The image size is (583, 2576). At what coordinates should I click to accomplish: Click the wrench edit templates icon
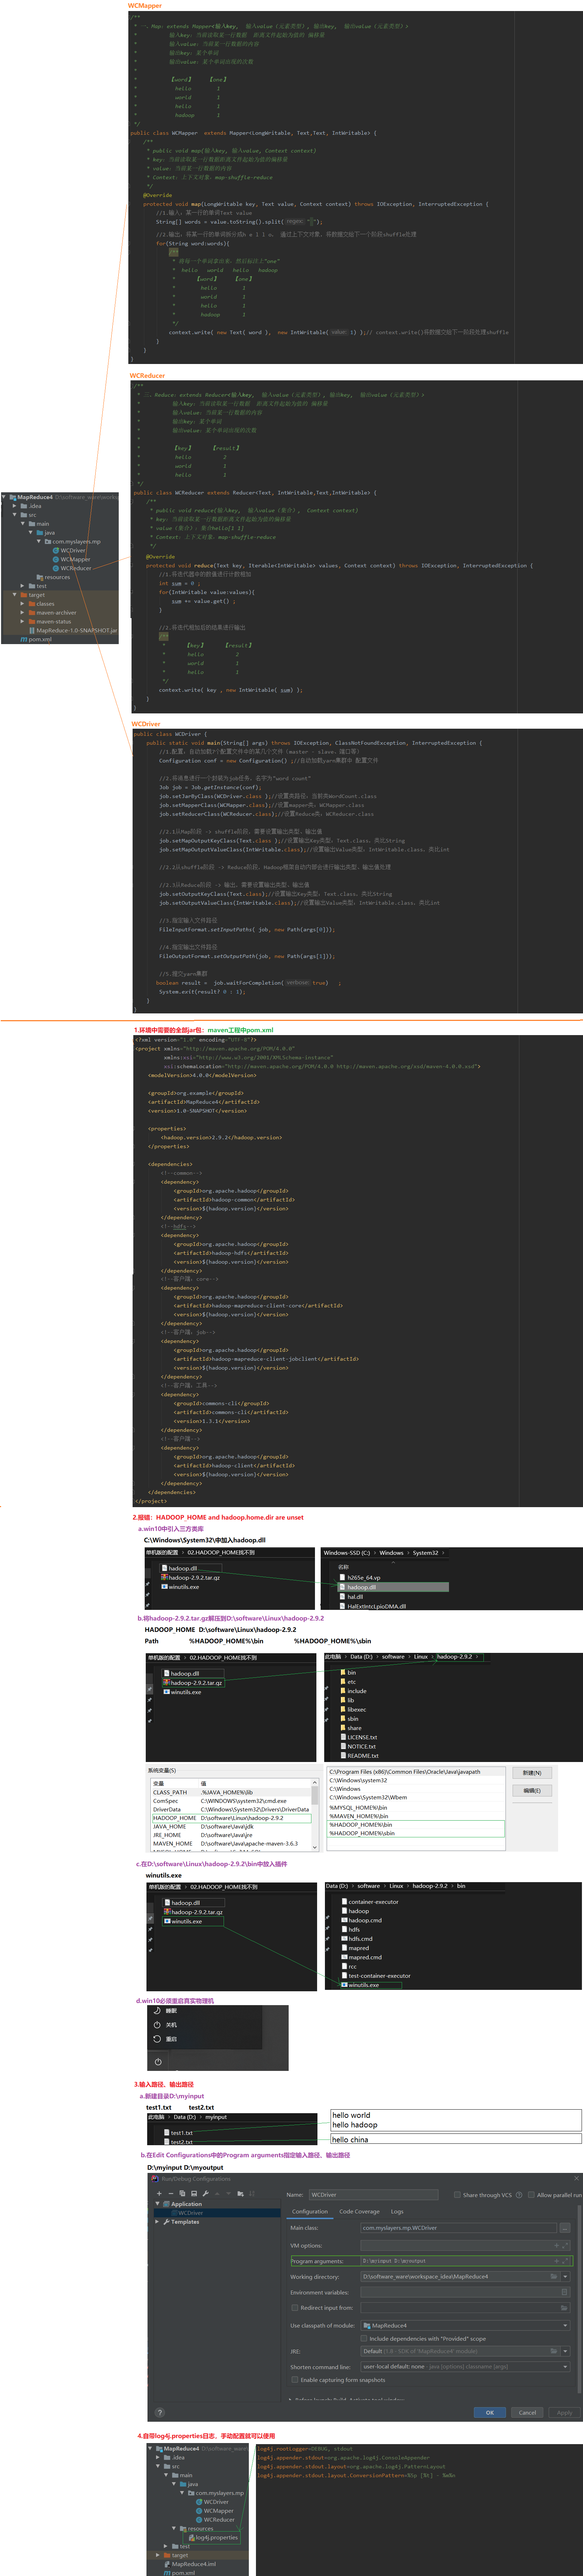(205, 2193)
